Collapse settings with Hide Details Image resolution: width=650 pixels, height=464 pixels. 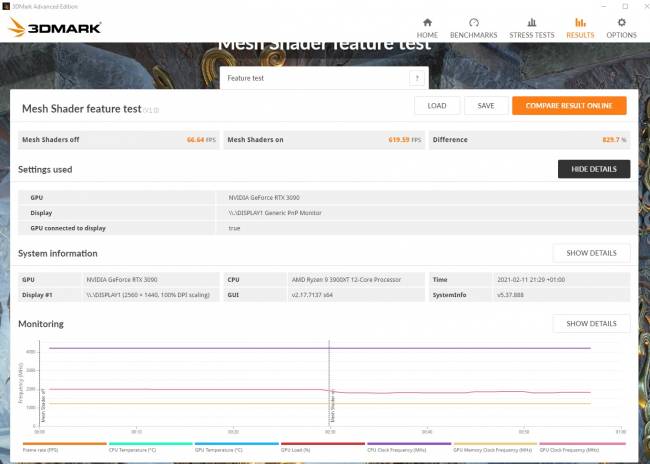point(593,169)
